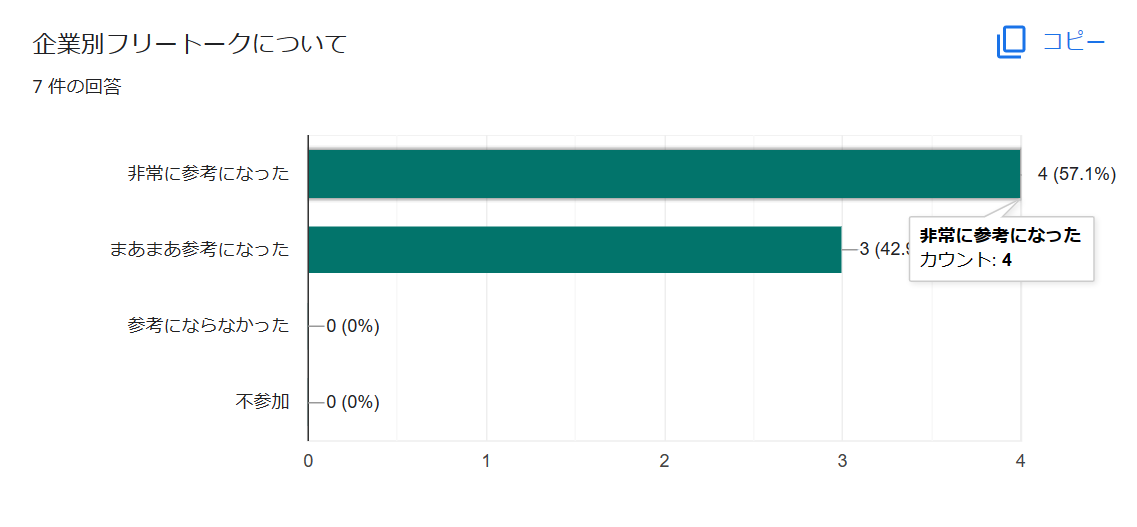
Task: Select the まあまあ参考になった bar
Action: (575, 249)
